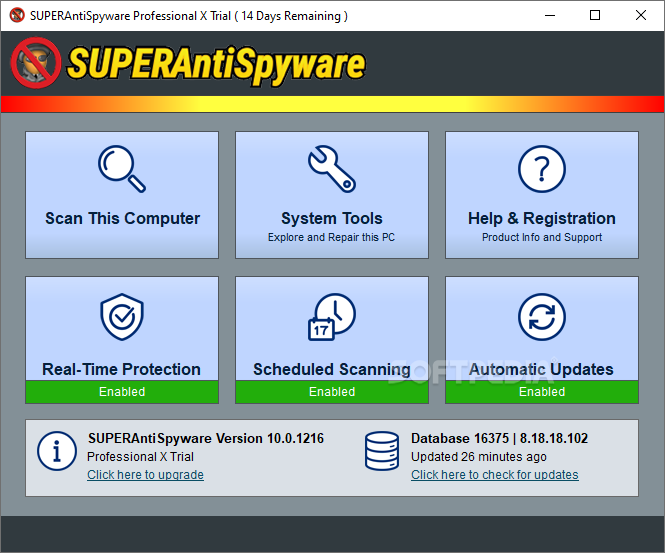This screenshot has height=553, width=665.
Task: Toggle Real-Time Protection Enabled status bar
Action: 122,391
